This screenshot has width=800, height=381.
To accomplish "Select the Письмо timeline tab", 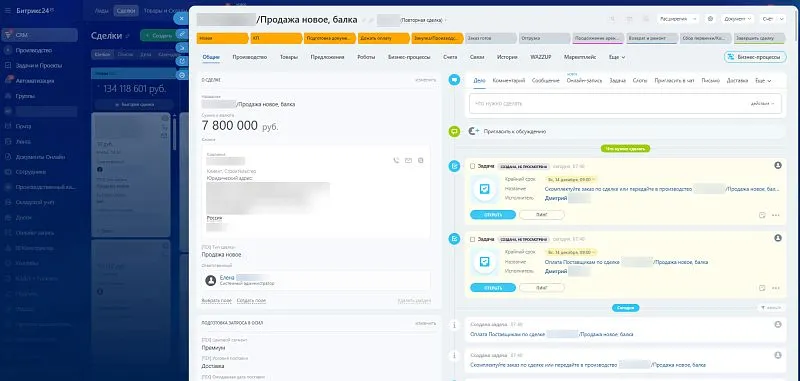I will coord(710,81).
